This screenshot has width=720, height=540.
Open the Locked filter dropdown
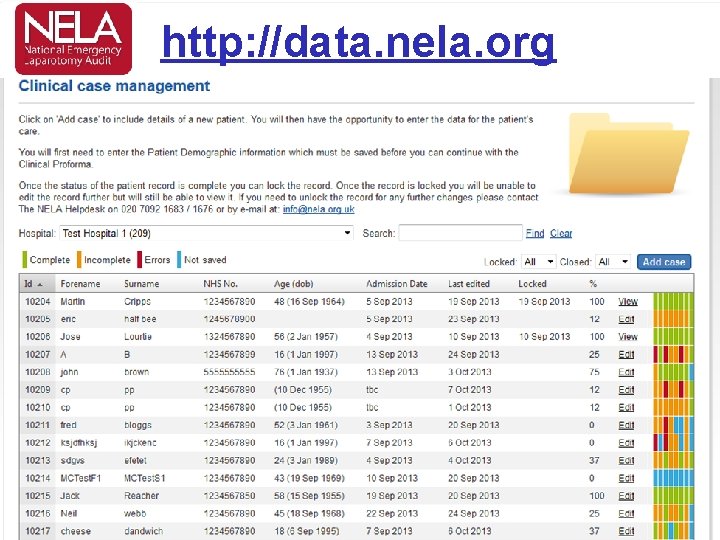539,262
